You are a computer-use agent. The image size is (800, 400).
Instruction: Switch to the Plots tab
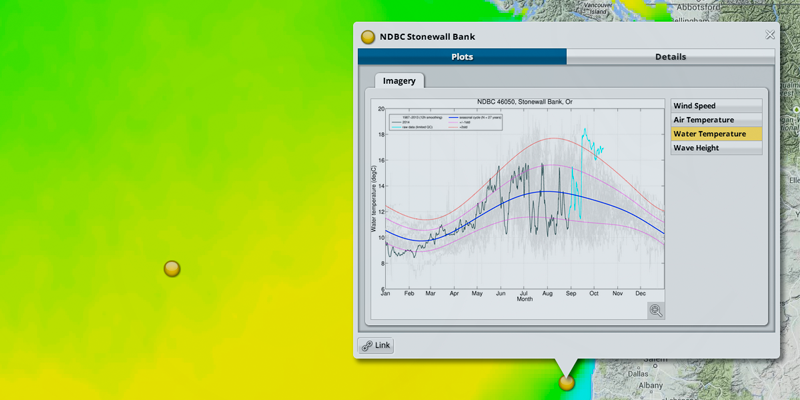click(x=462, y=57)
